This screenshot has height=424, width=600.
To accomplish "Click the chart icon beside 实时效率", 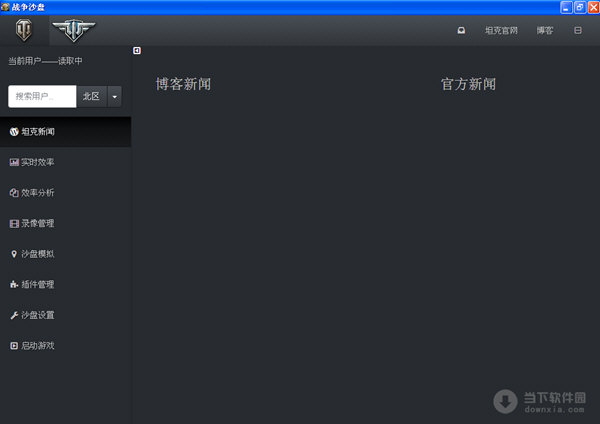I will (14, 162).
